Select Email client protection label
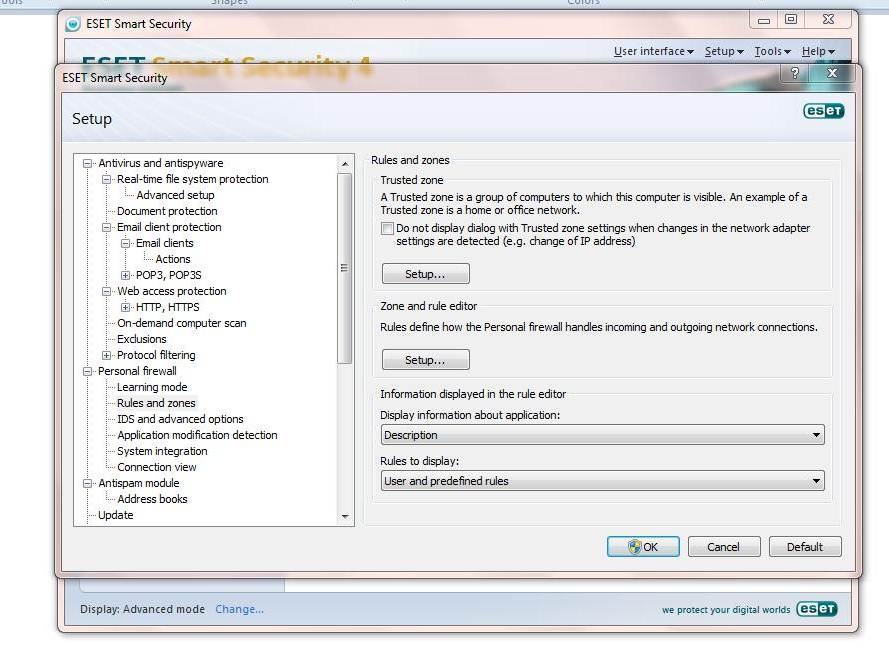 [169, 227]
